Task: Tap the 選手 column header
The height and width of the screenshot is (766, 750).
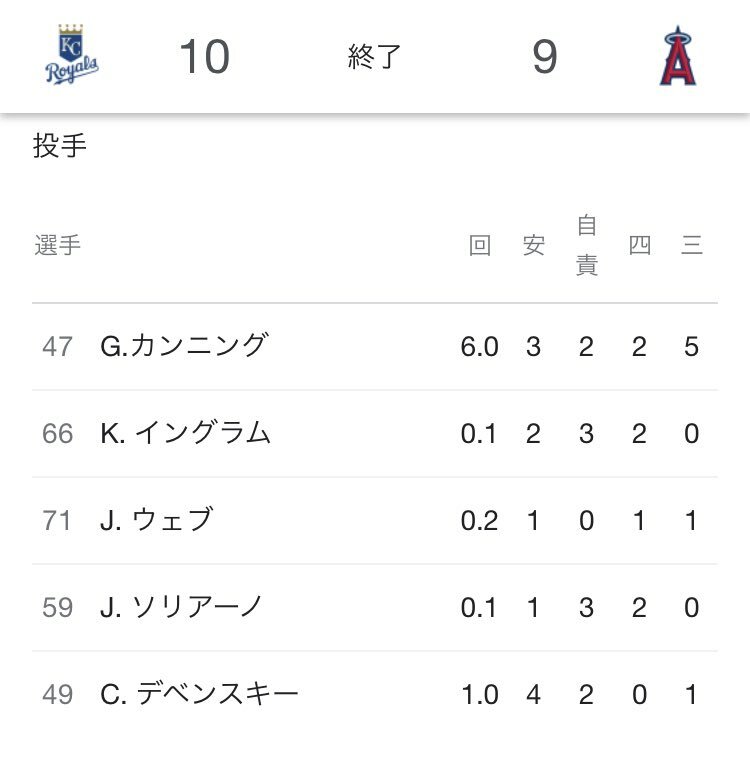Action: pos(58,245)
